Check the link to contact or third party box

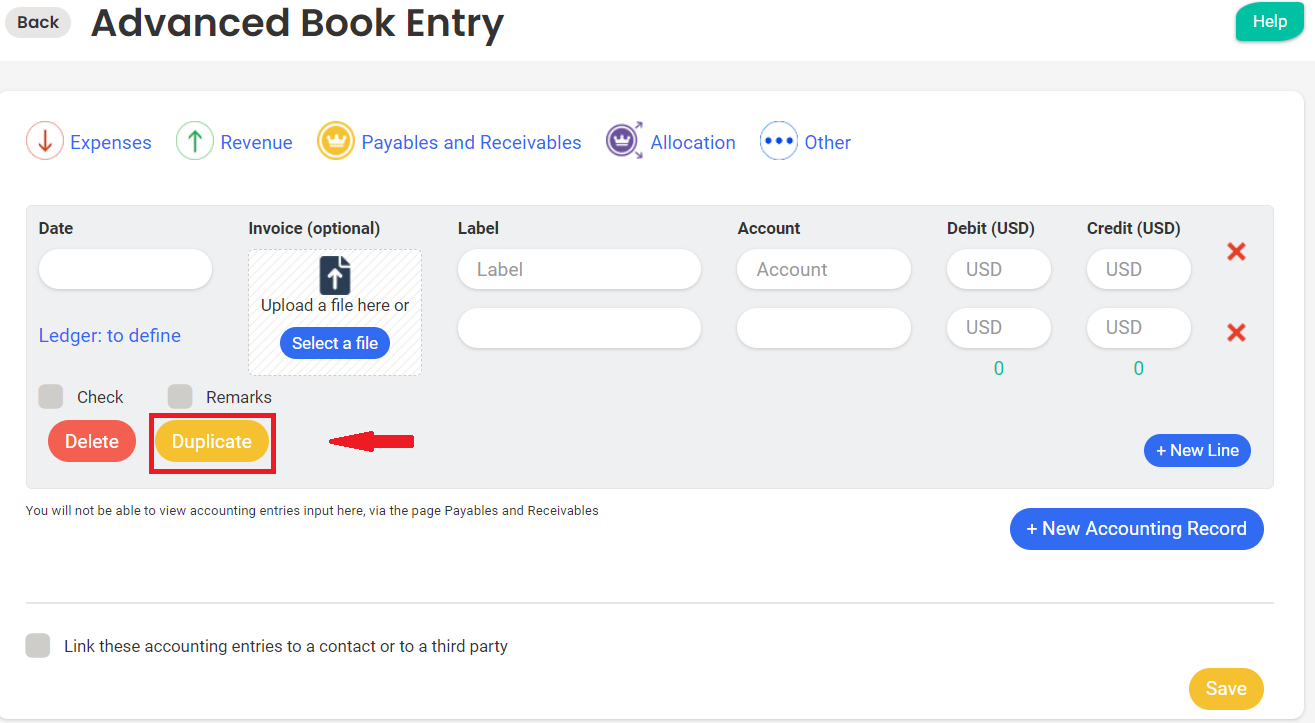pos(38,646)
